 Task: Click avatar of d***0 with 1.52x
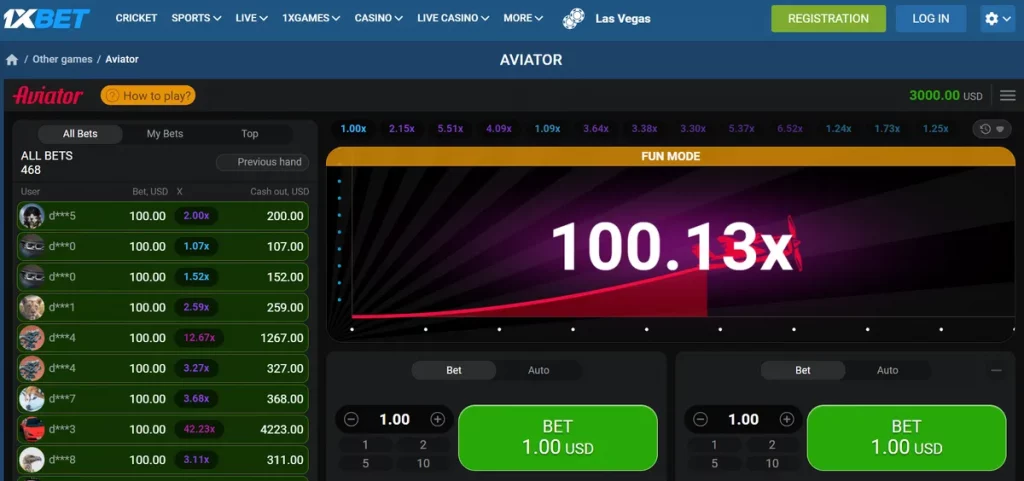pos(31,277)
